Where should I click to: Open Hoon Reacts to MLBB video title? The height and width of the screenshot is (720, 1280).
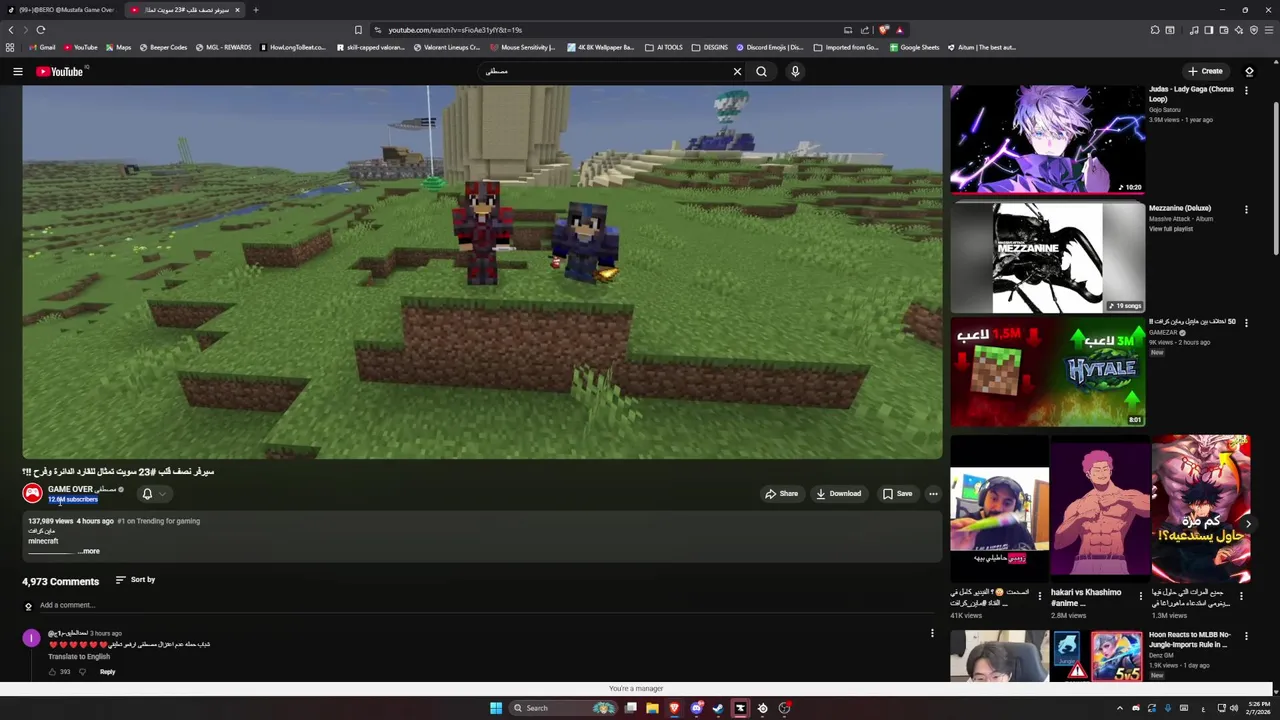pos(1190,639)
